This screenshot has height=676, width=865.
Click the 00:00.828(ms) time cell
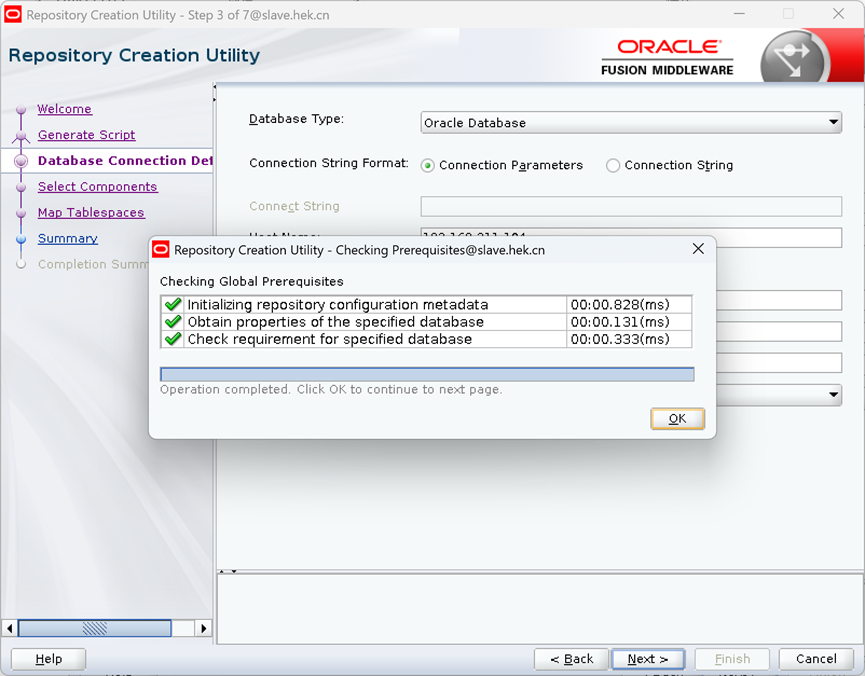point(628,305)
